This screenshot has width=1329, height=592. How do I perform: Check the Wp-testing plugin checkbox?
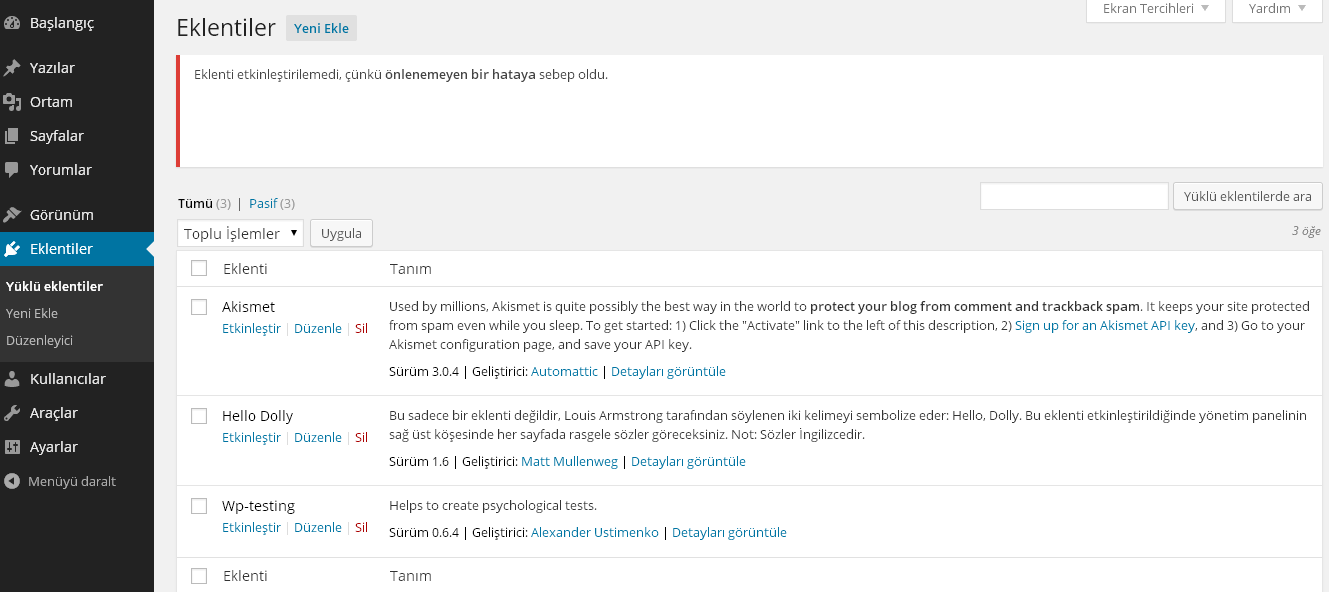click(x=199, y=506)
